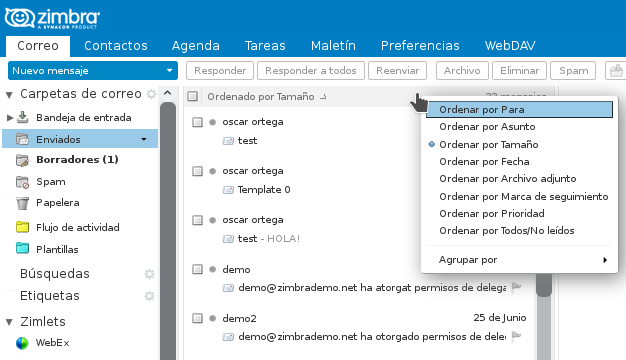Check the Template 0 message checkbox
This screenshot has width=626, height=360.
(x=197, y=171)
